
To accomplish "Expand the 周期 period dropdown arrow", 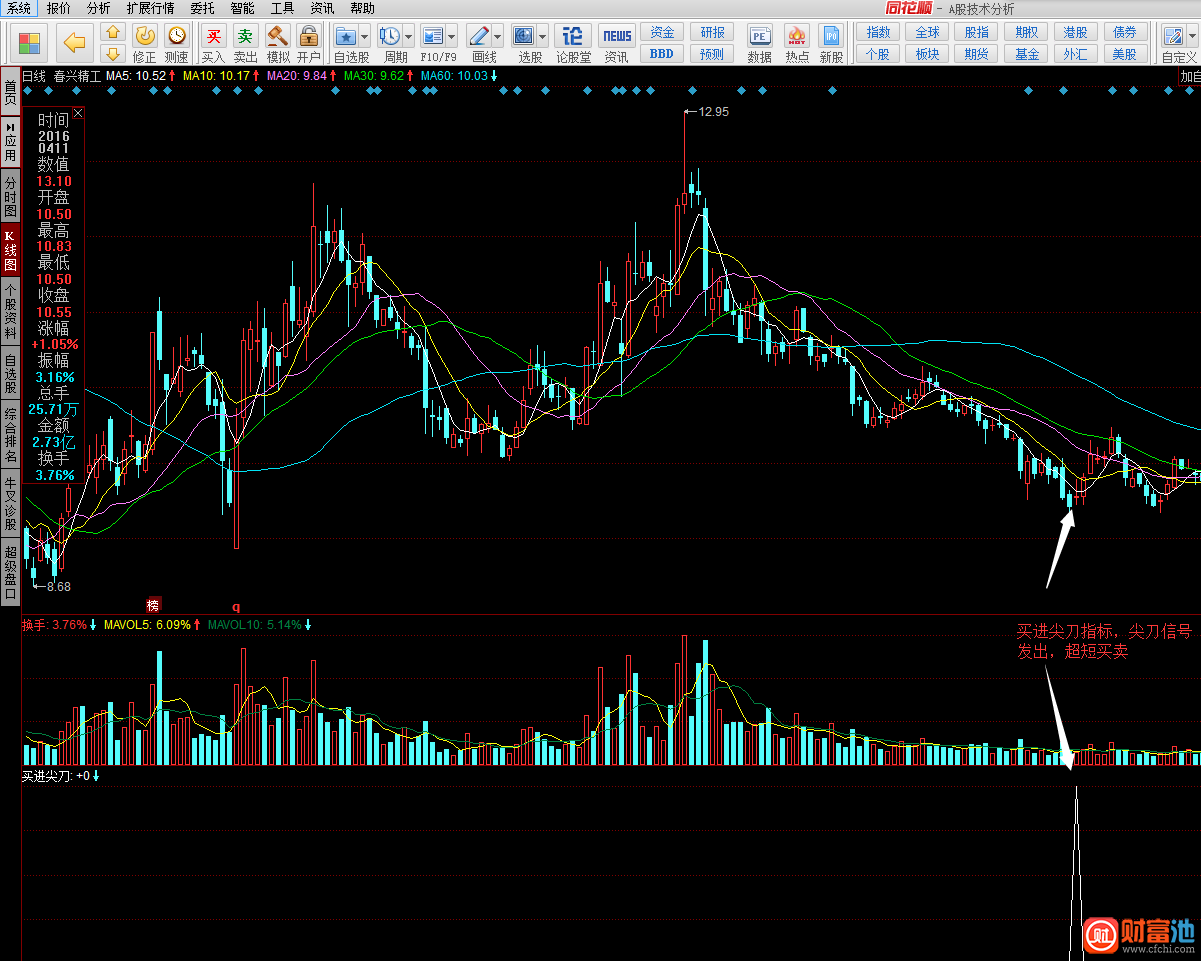I will (x=409, y=36).
